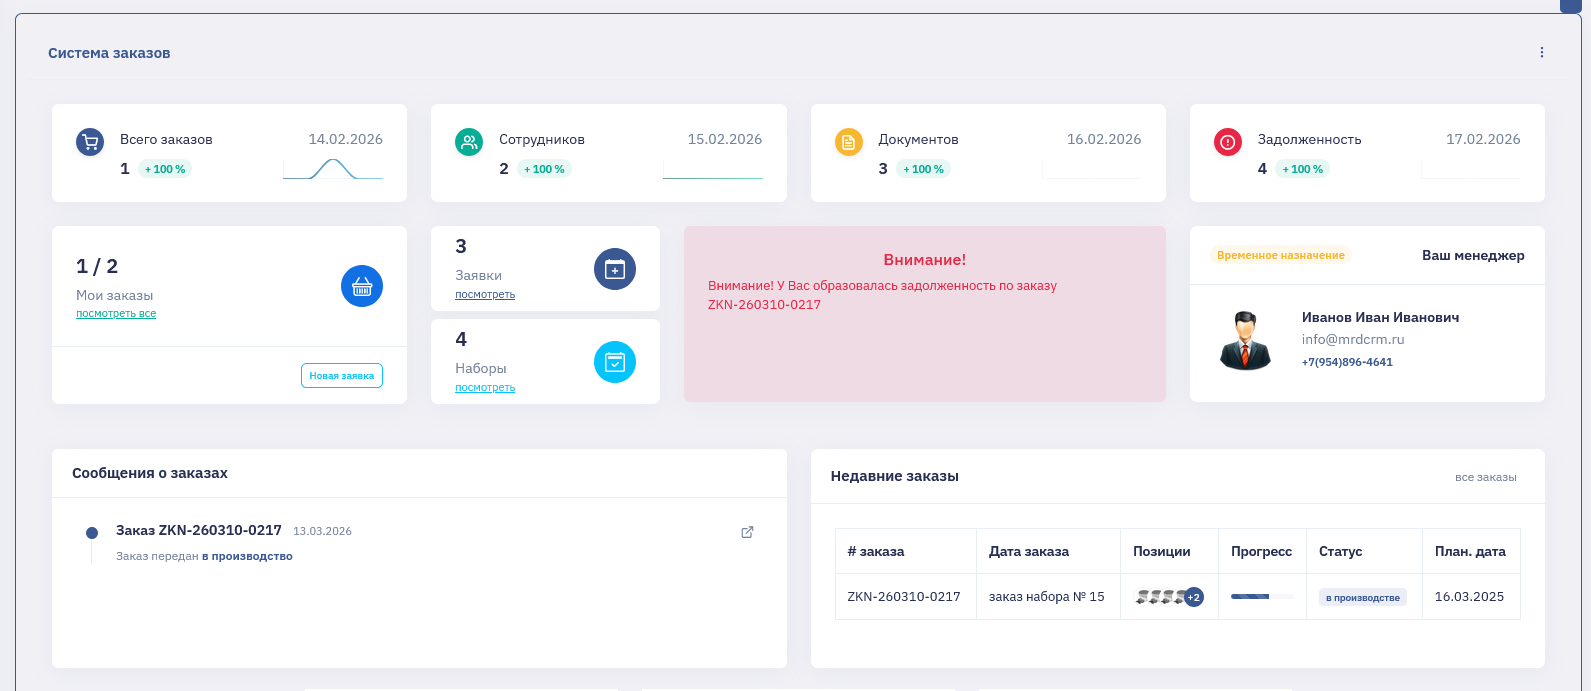Screen dimensions: 1591x691
Task: Click planned date 16.03.2025 cell
Action: [1470, 596]
